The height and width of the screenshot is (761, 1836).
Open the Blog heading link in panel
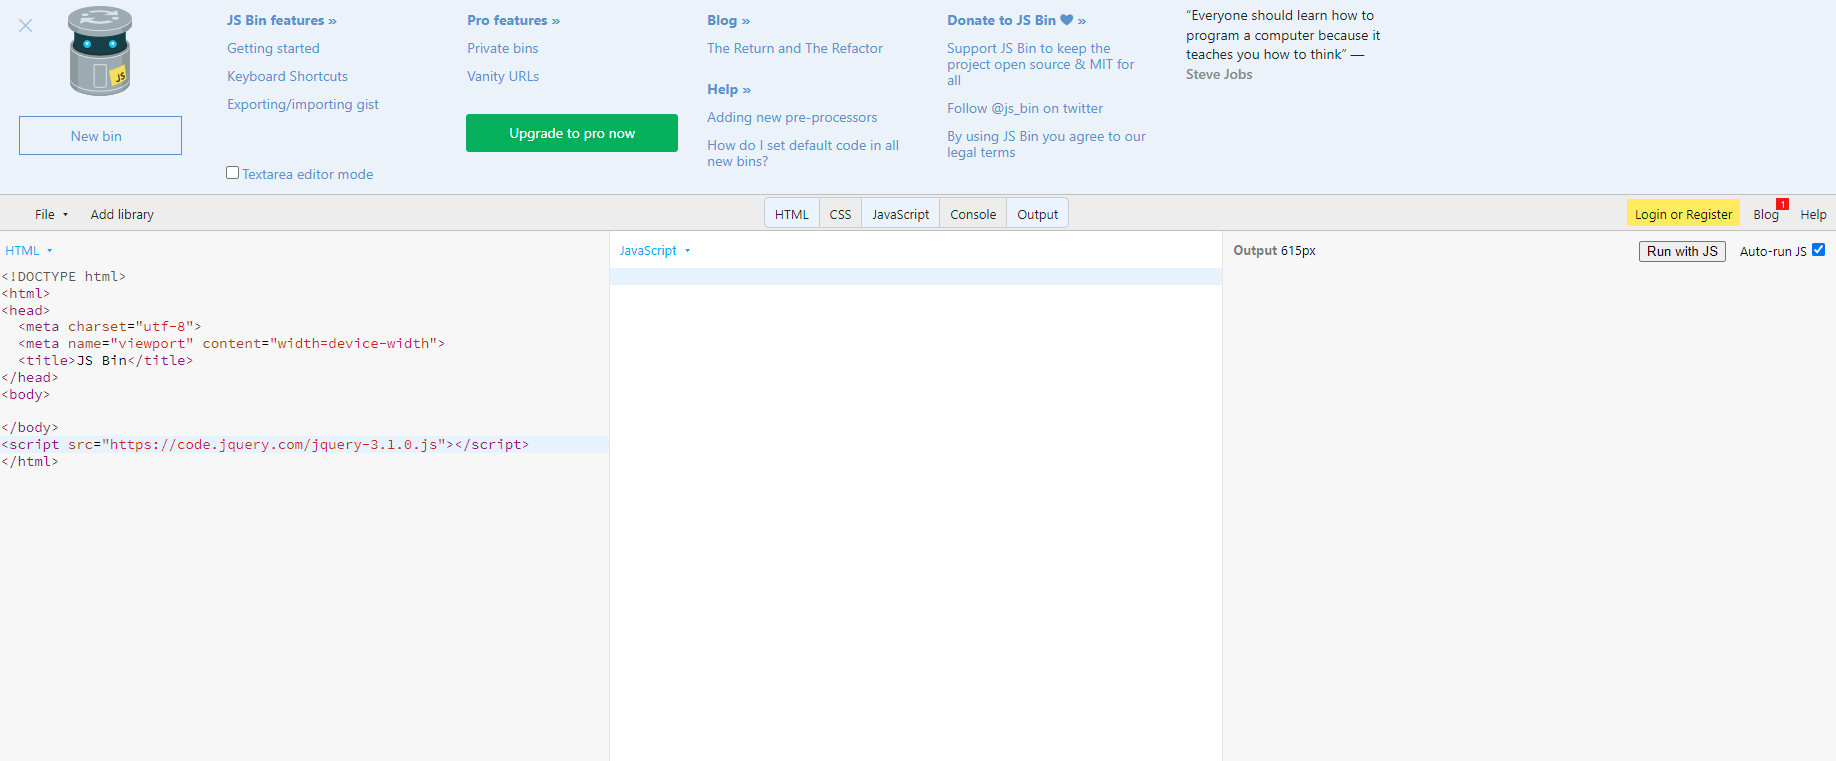728,20
